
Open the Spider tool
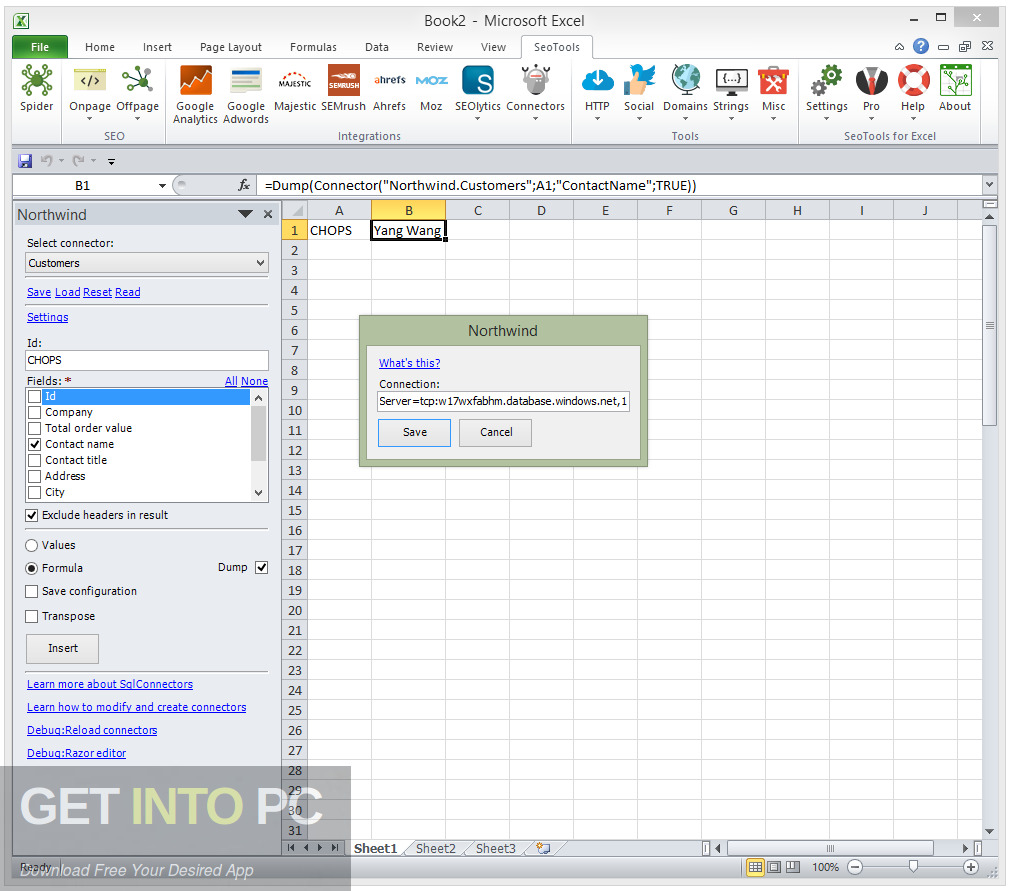coord(36,90)
